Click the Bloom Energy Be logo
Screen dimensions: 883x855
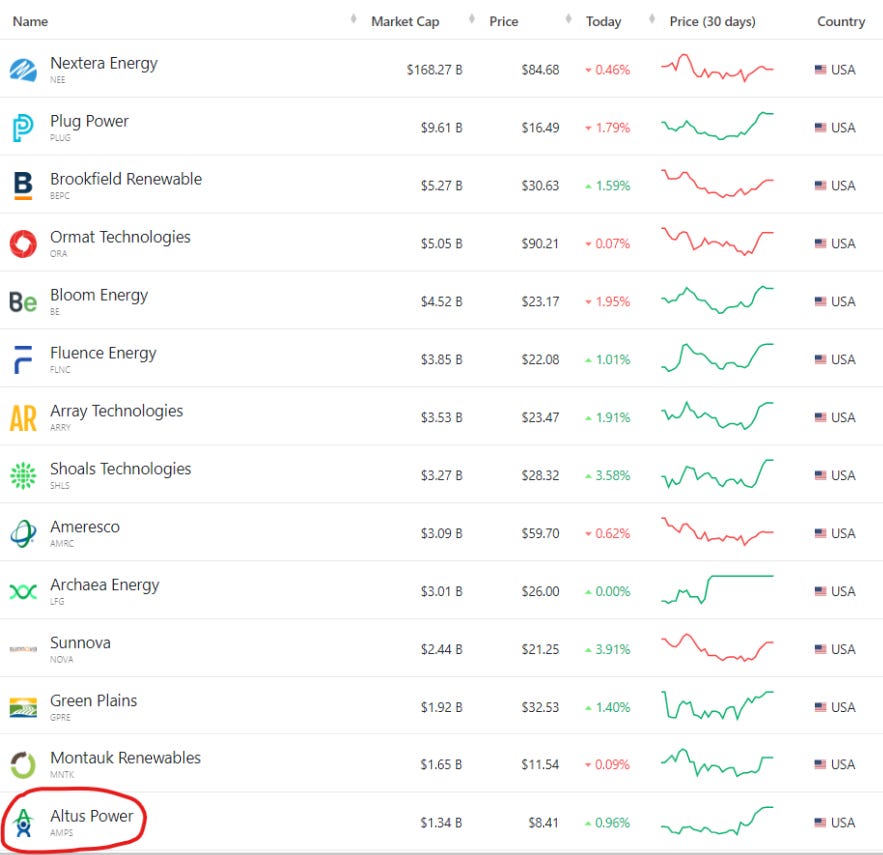pyautogui.click(x=23, y=302)
